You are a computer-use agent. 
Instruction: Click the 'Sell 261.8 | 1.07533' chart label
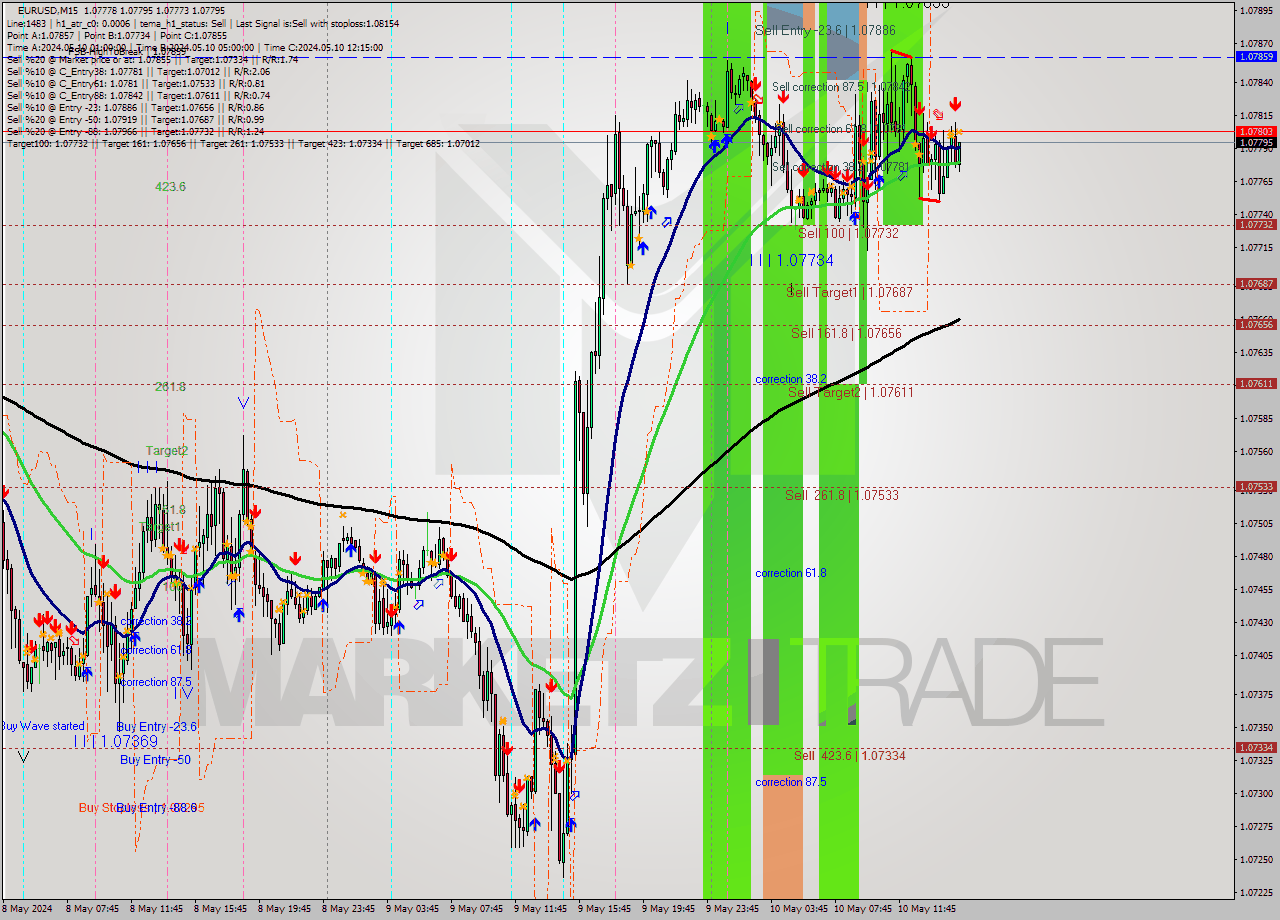pyautogui.click(x=841, y=495)
